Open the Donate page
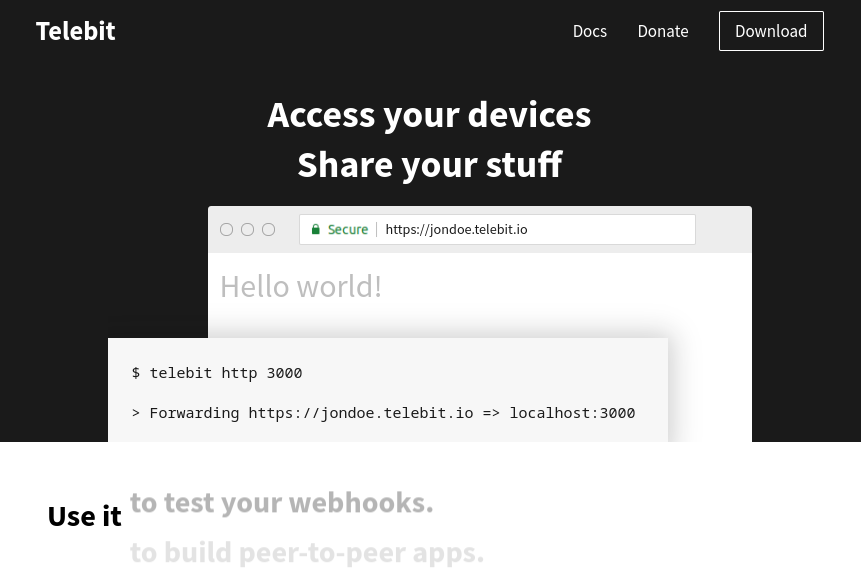Image resolution: width=861 pixels, height=588 pixels. pyautogui.click(x=663, y=31)
